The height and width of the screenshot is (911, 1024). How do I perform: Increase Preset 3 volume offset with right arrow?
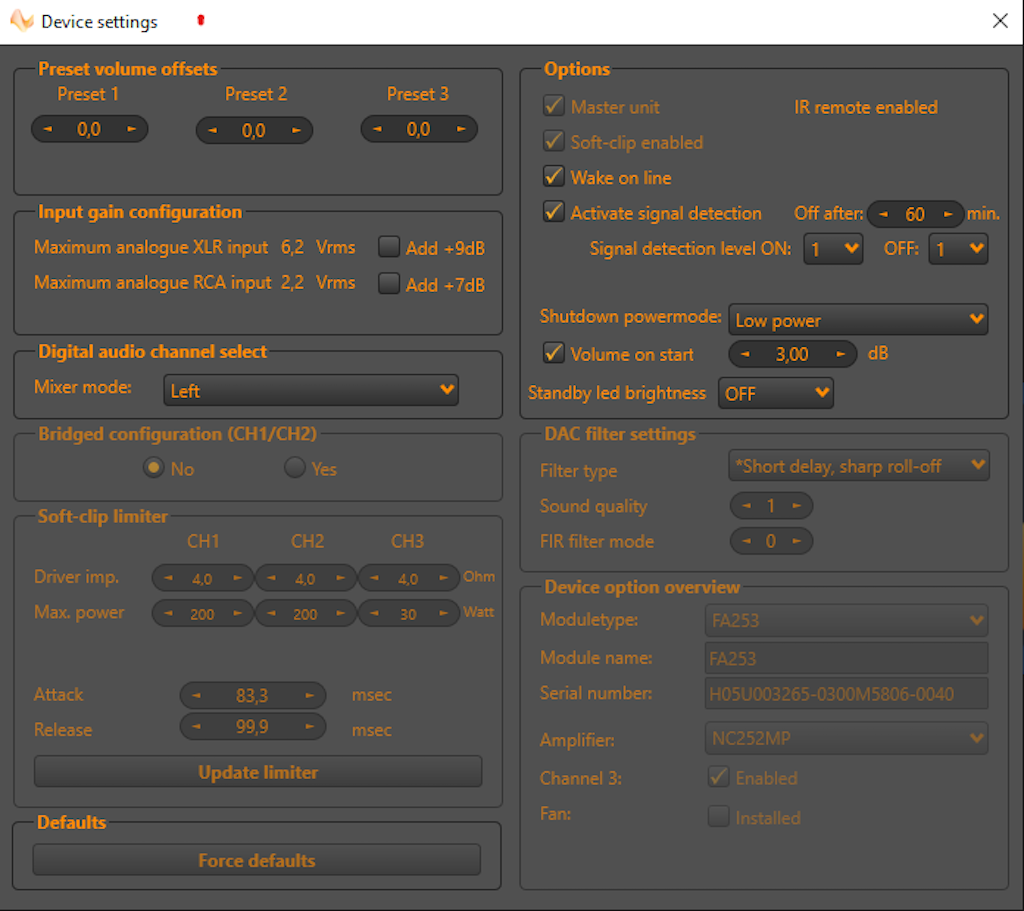461,129
